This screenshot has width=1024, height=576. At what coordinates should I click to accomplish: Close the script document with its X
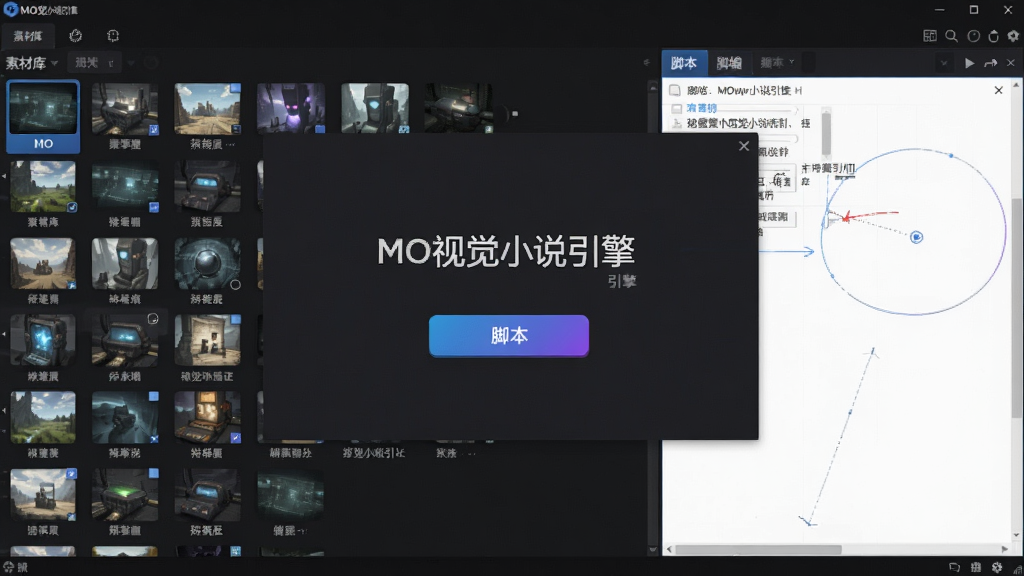click(999, 90)
